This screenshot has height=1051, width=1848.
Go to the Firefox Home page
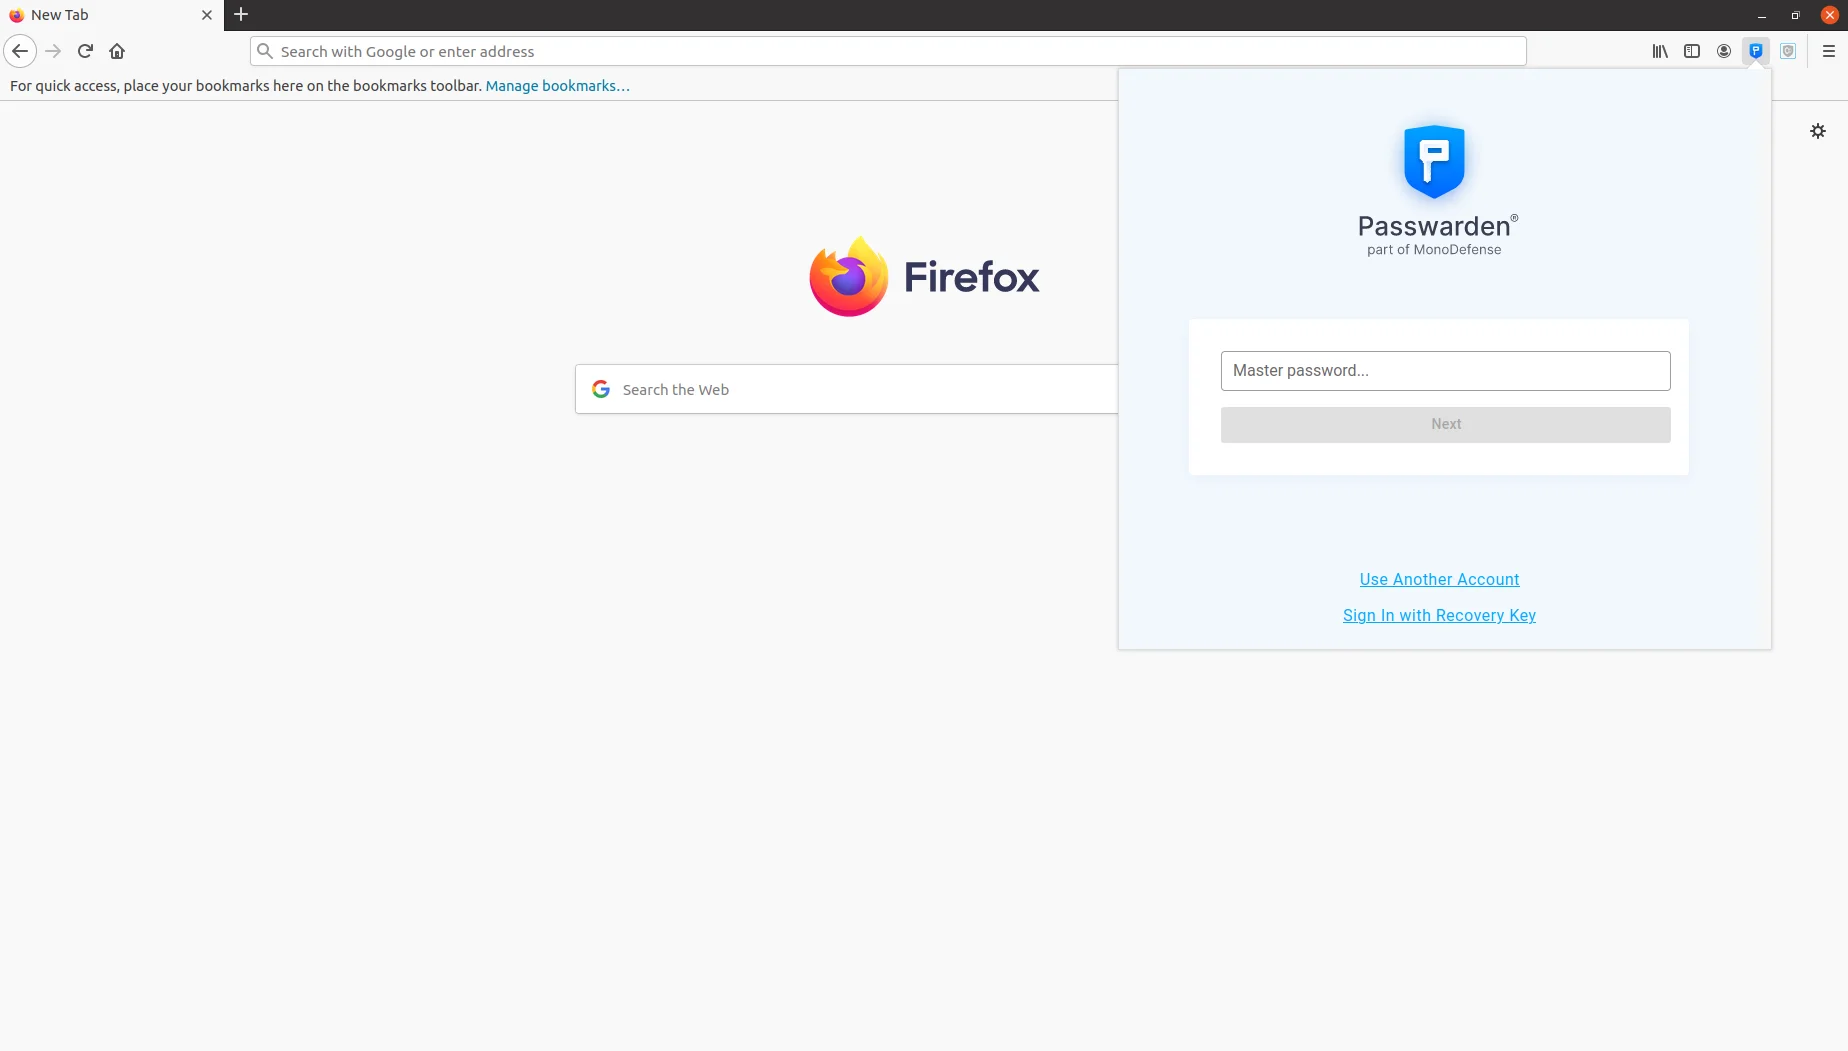pyautogui.click(x=117, y=51)
